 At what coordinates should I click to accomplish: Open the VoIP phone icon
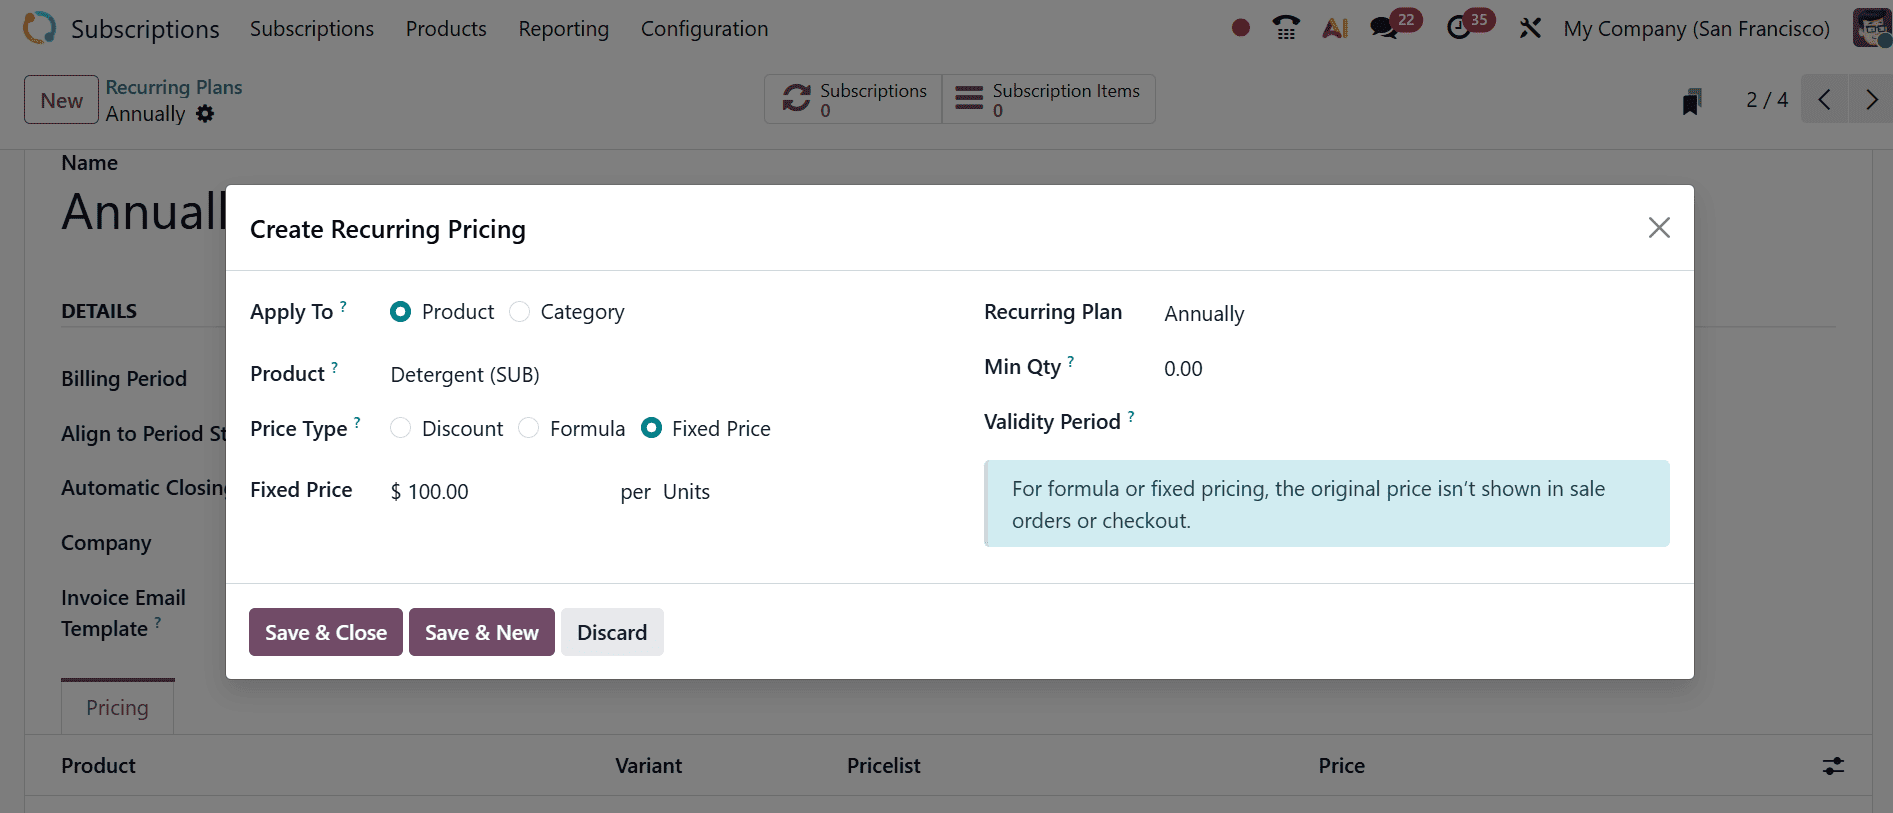coord(1286,28)
